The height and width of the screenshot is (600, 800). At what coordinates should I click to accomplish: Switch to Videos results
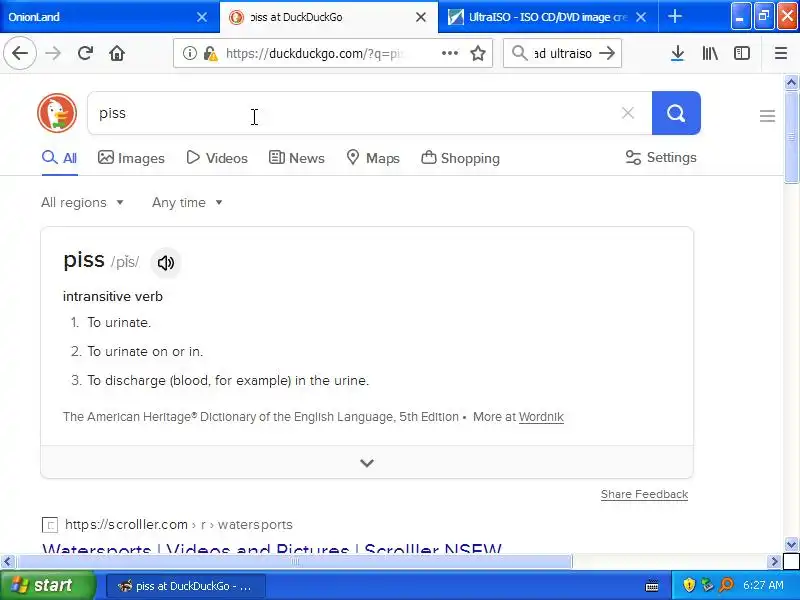[x=217, y=158]
